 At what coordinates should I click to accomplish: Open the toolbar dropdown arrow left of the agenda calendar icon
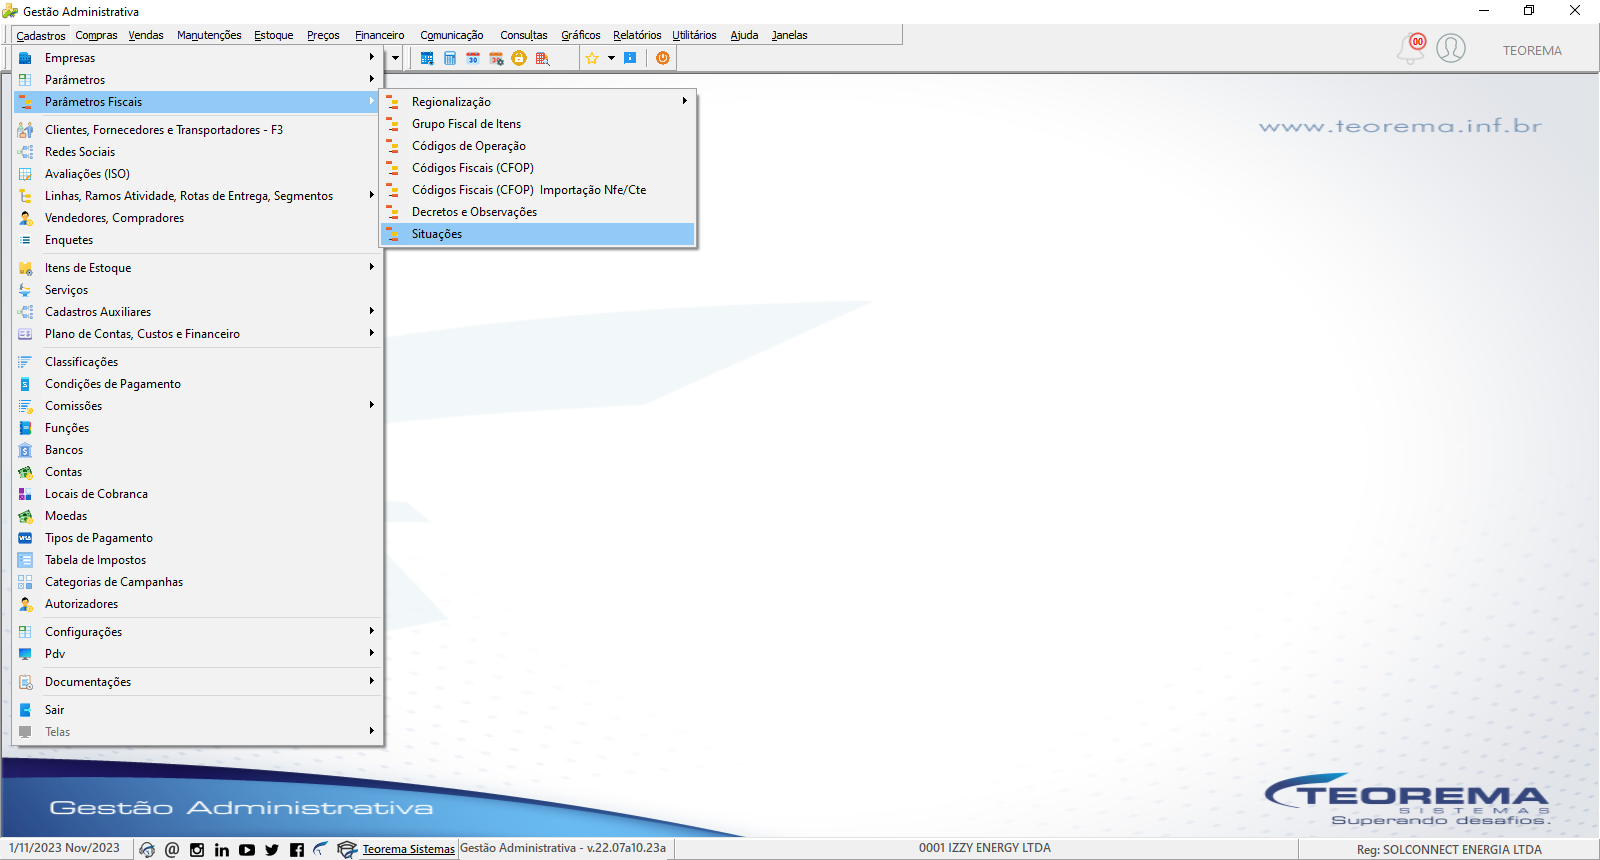[x=395, y=58]
